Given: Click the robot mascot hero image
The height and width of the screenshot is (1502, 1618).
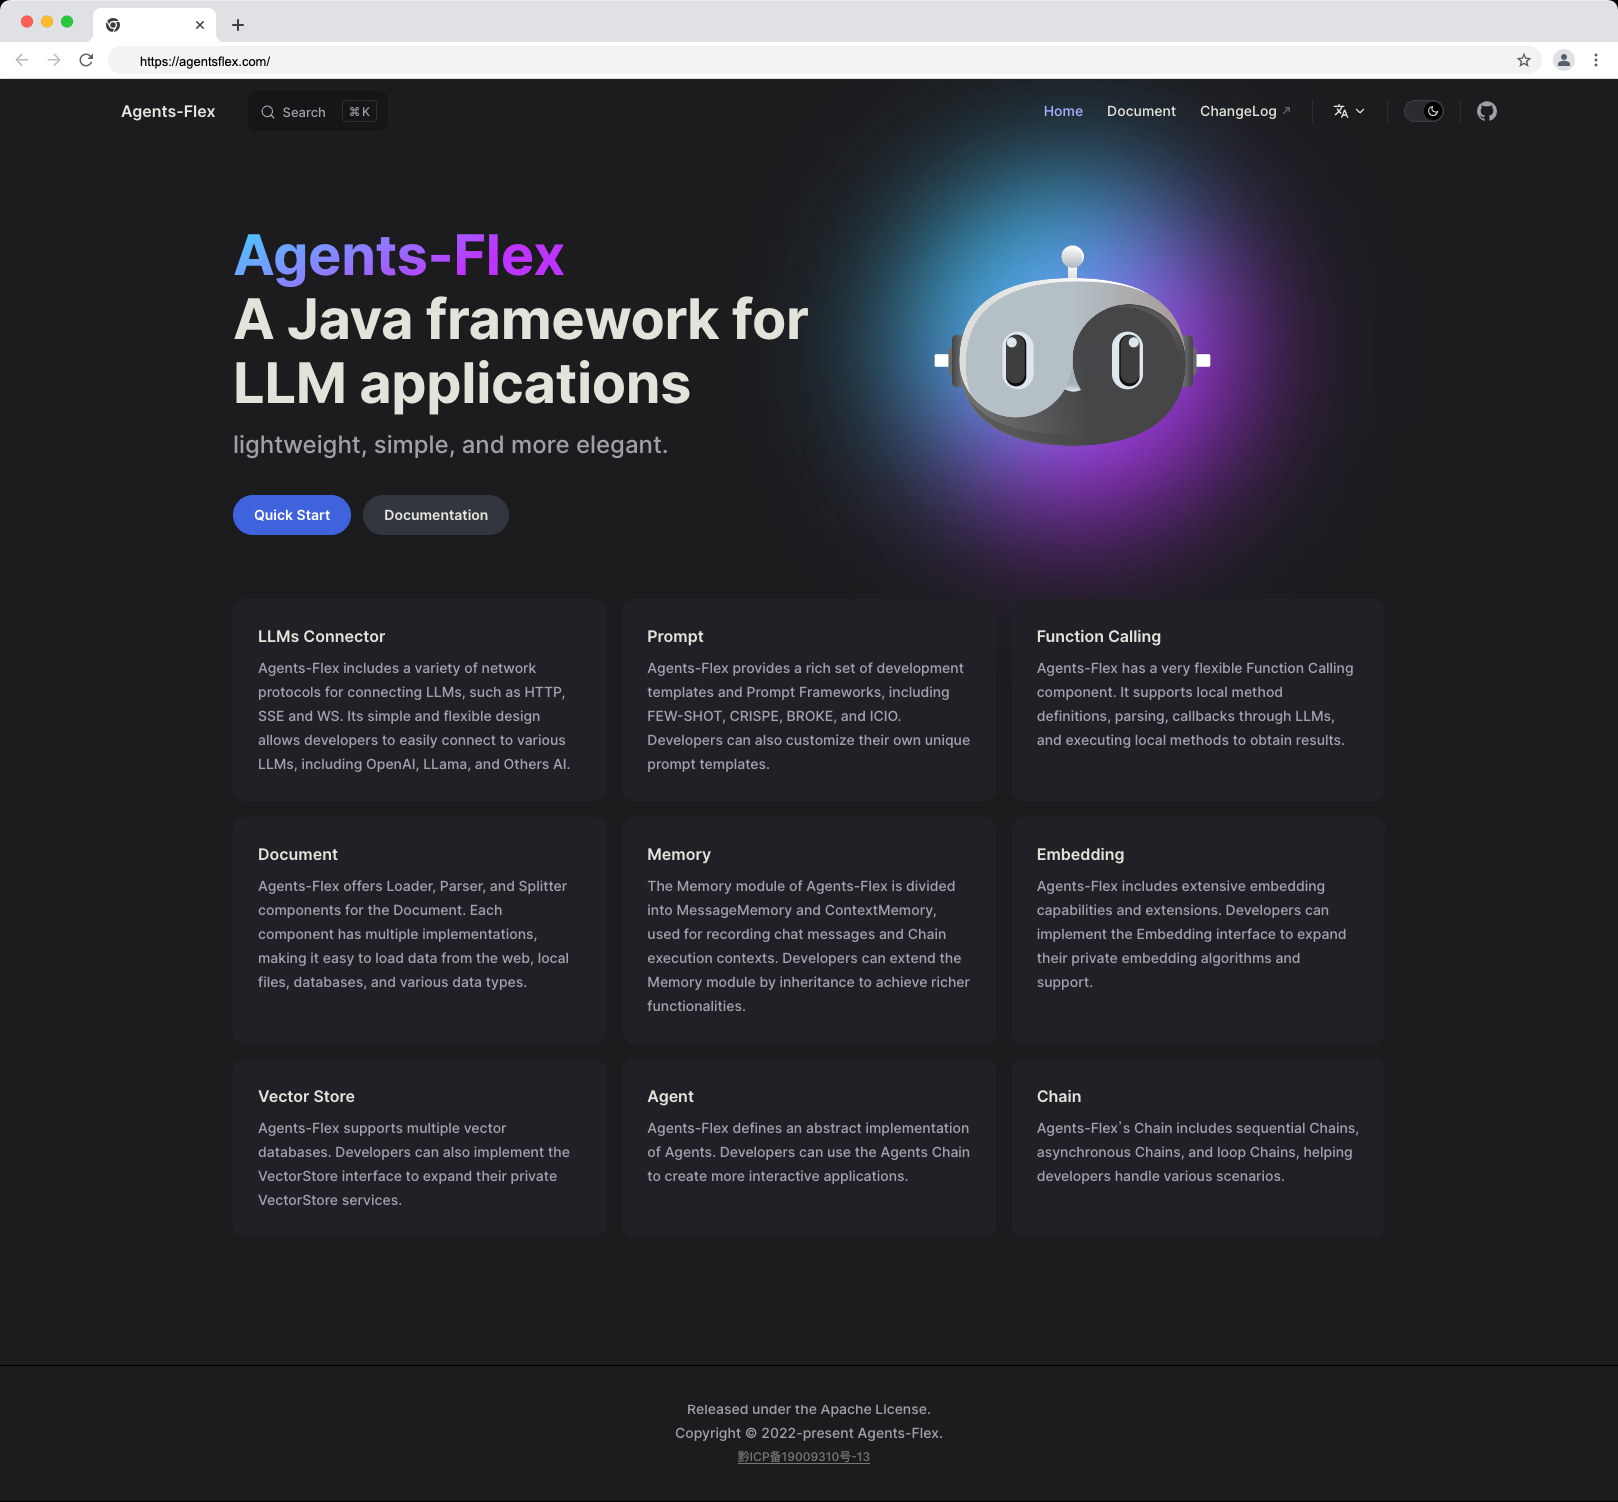Looking at the screenshot, I should (1072, 347).
